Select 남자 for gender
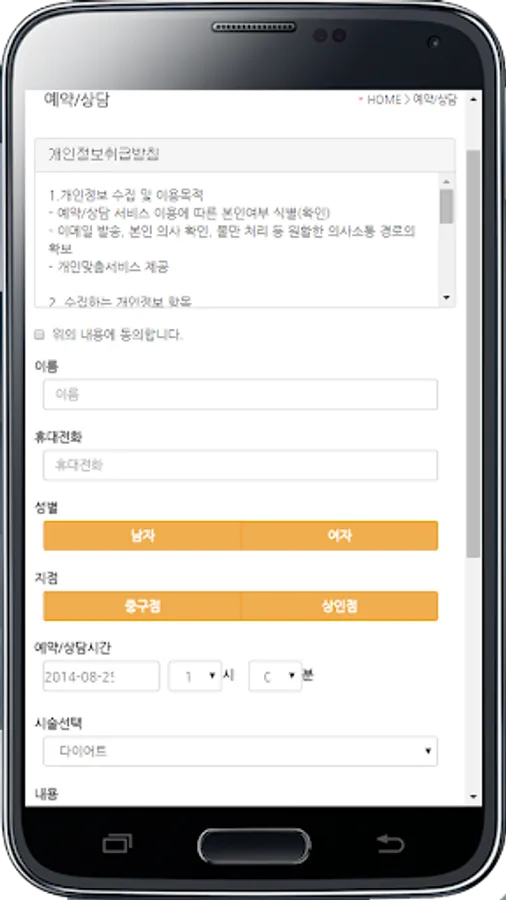 142,536
